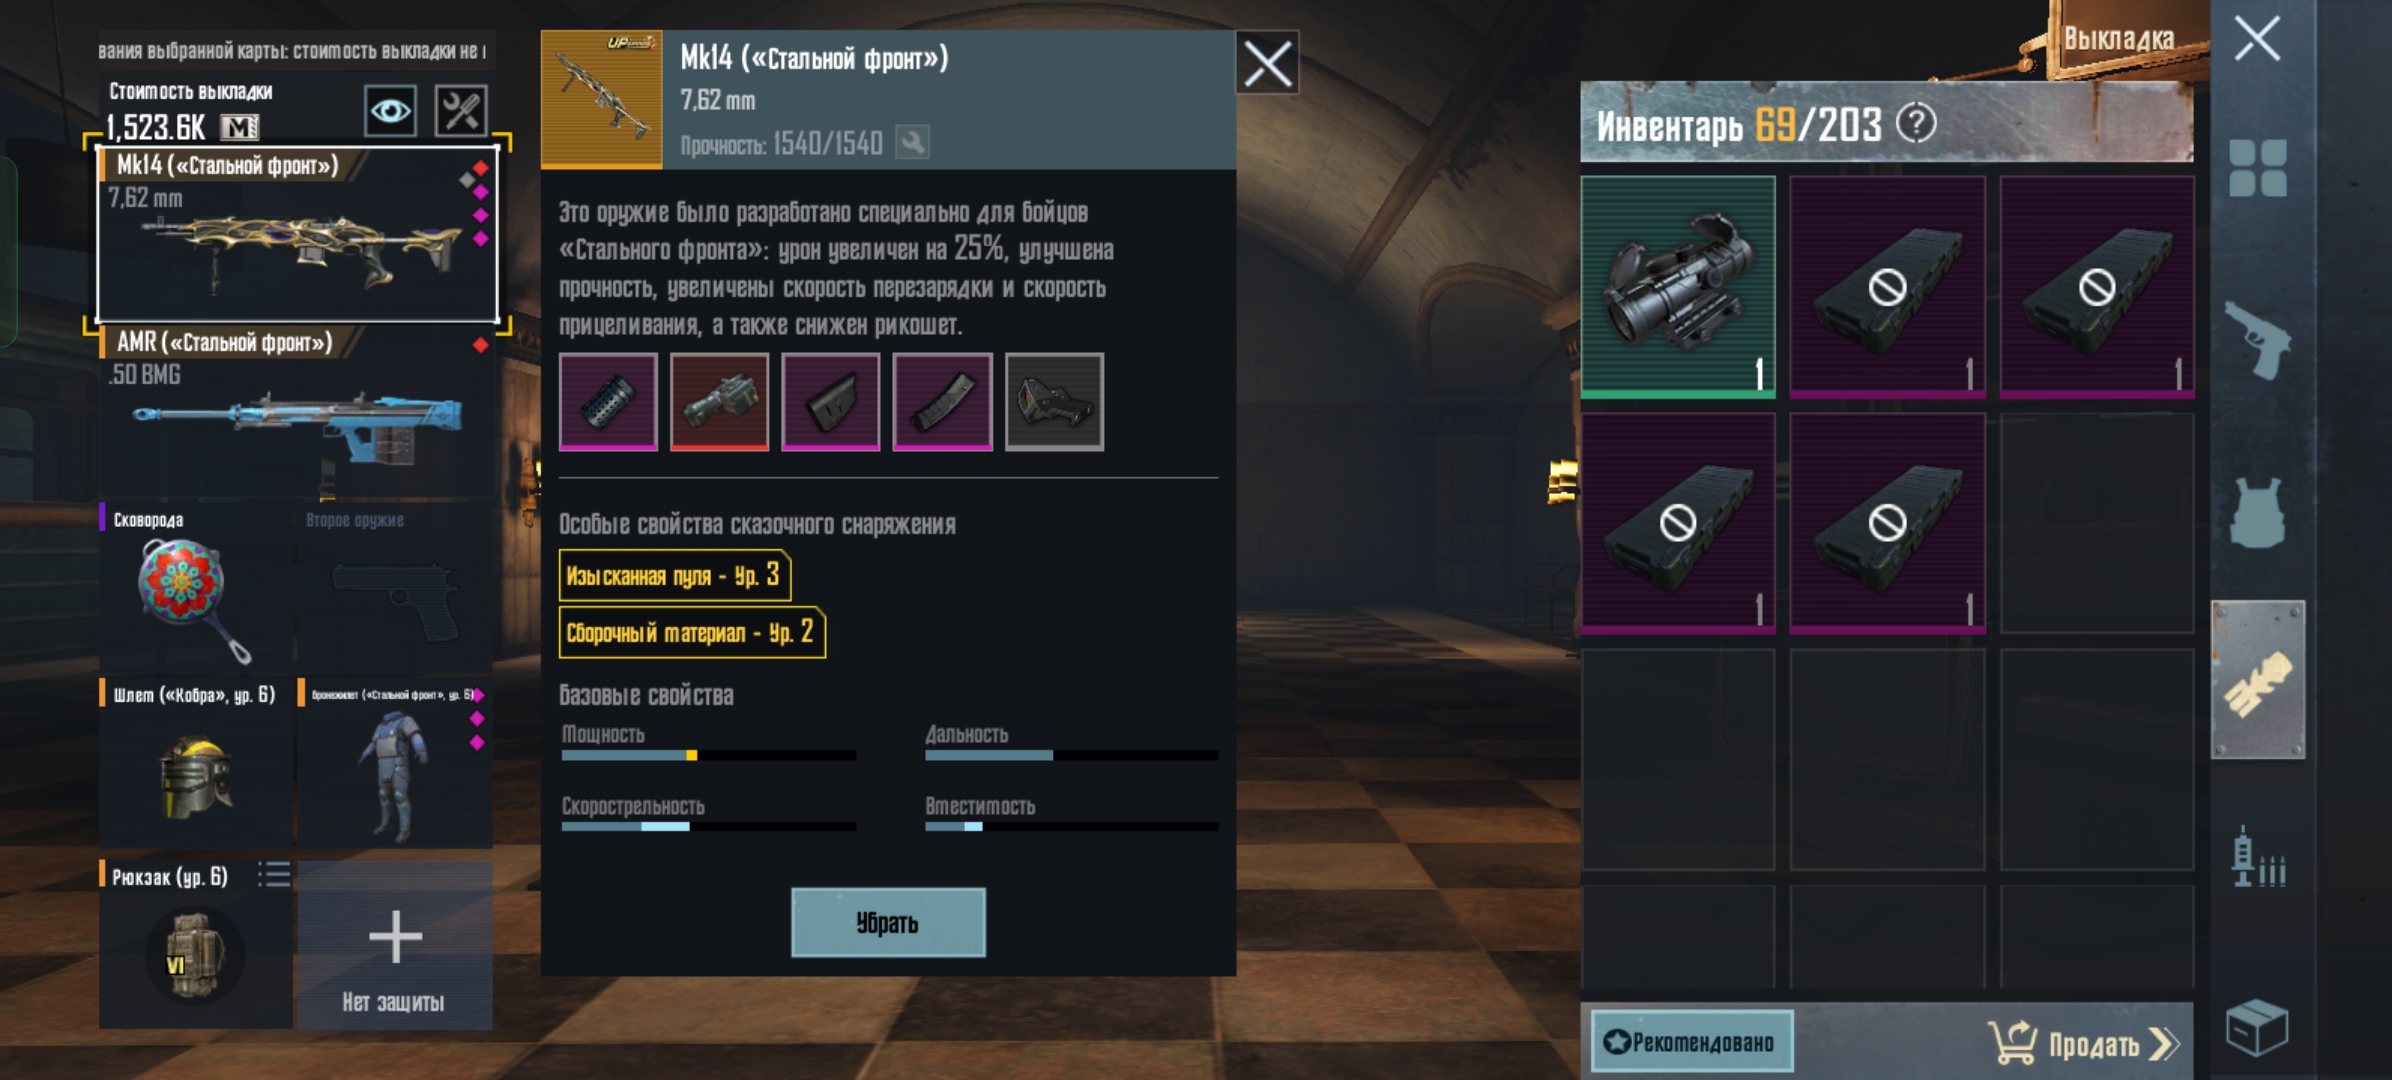Open the four-squares all items category
The height and width of the screenshot is (1080, 2392).
[x=2258, y=168]
